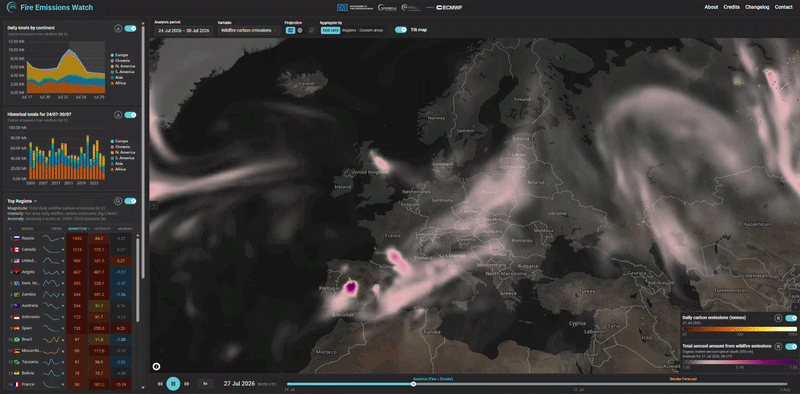The height and width of the screenshot is (394, 800).
Task: Pause the timeline animation
Action: tap(173, 383)
